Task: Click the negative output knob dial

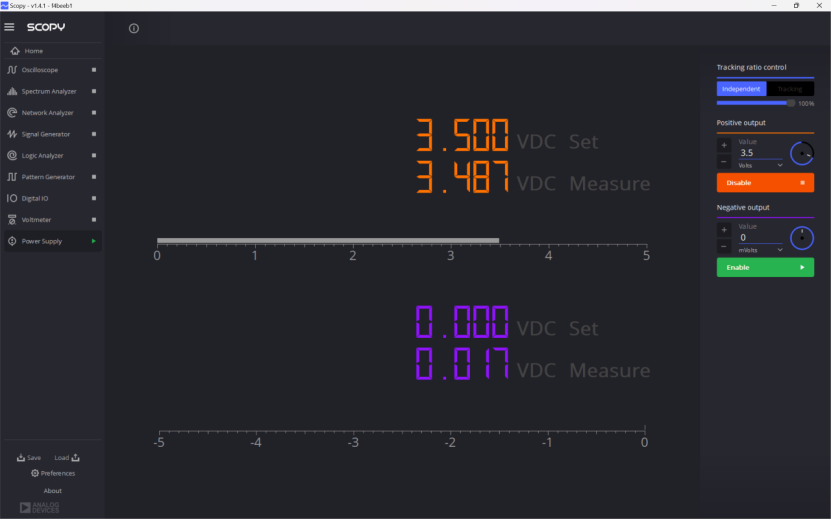Action: 802,239
